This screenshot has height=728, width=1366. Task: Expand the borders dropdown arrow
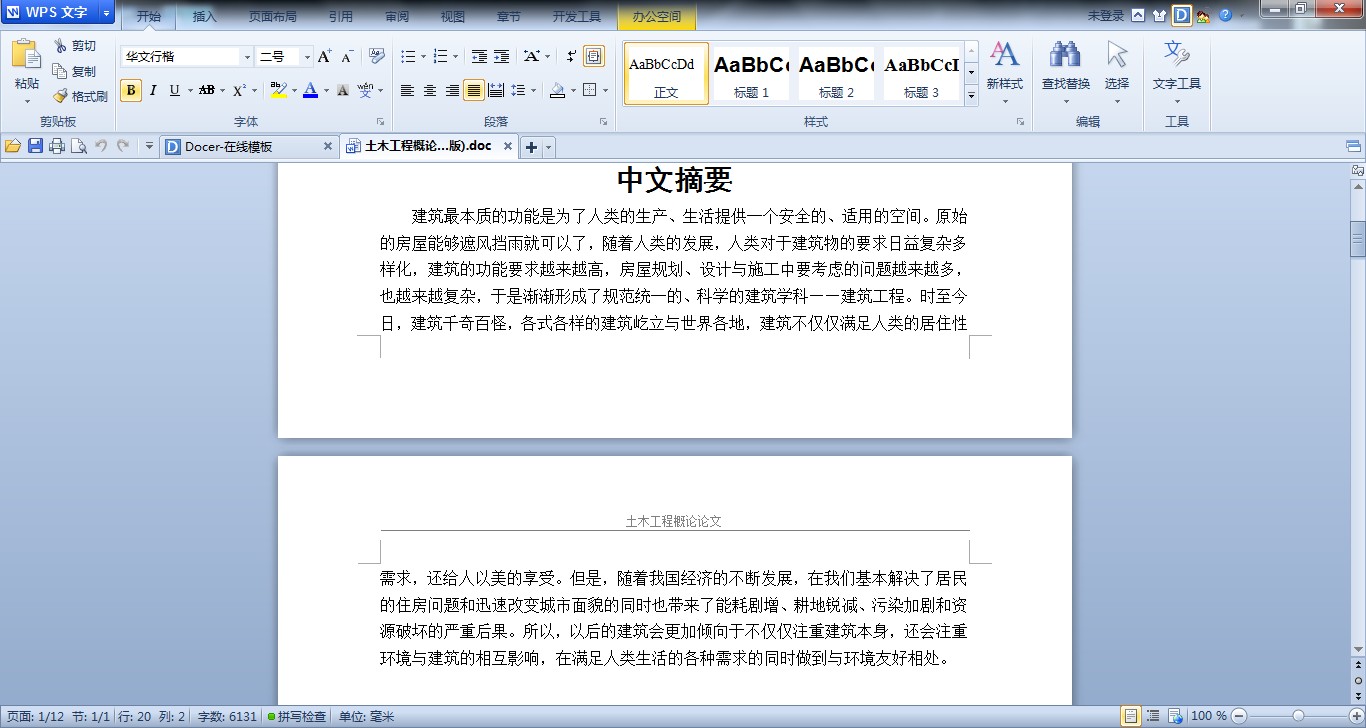coord(605,91)
